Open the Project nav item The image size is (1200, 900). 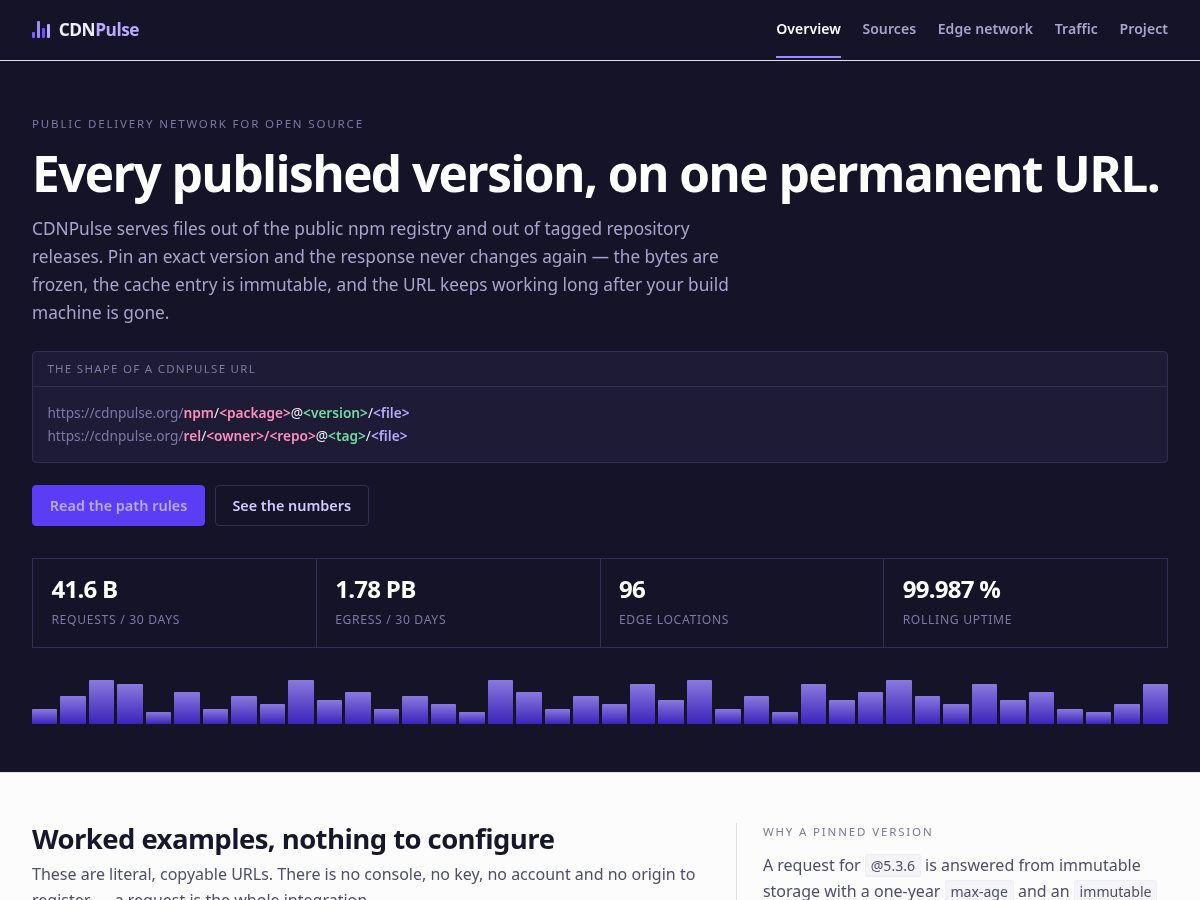1143,29
